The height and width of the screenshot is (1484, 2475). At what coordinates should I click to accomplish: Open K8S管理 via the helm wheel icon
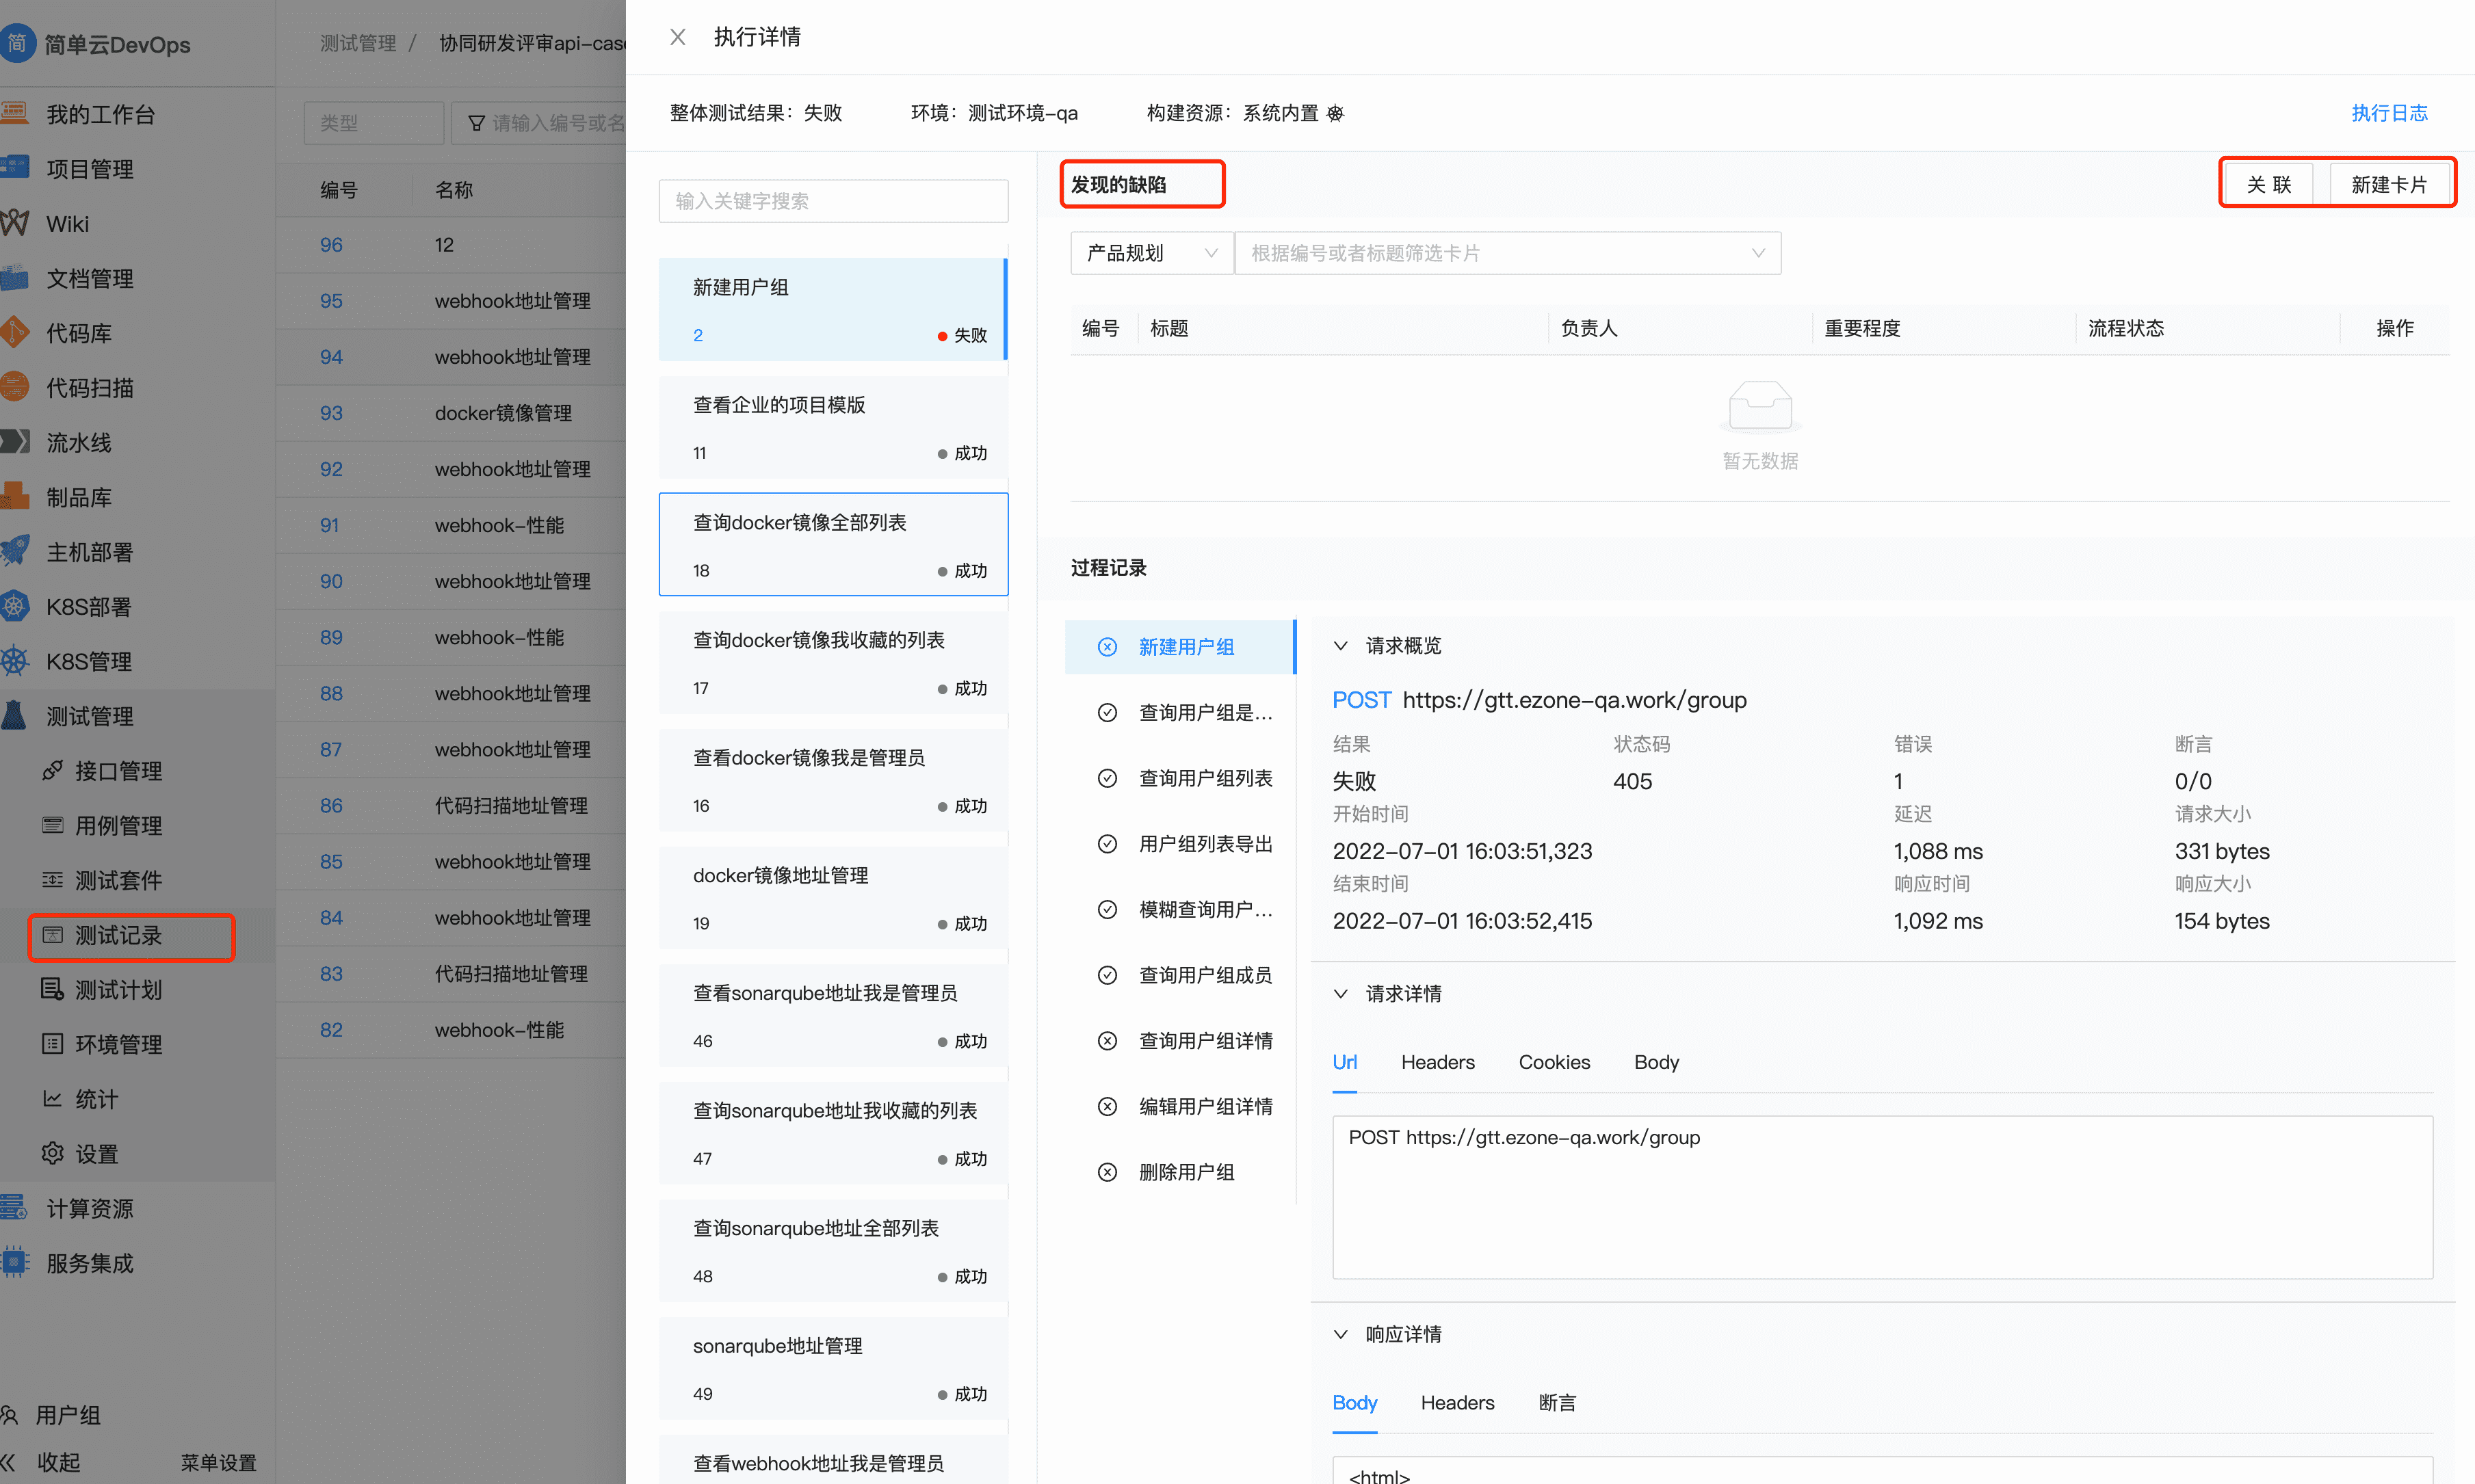click(x=15, y=661)
